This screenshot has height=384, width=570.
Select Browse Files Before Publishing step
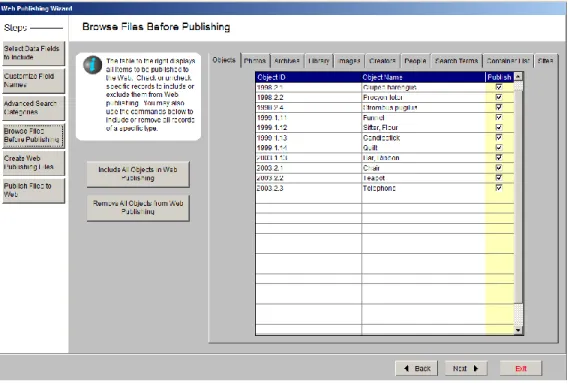[x=33, y=136]
